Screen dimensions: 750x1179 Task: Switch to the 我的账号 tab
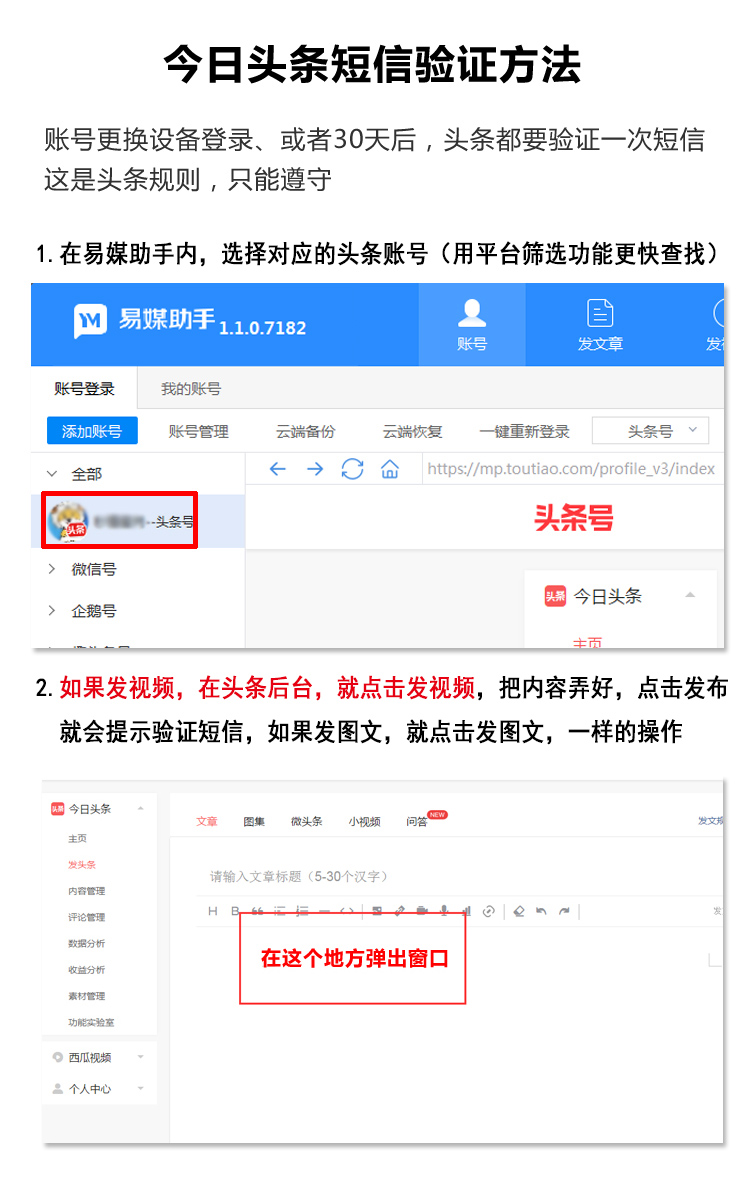[x=191, y=389]
